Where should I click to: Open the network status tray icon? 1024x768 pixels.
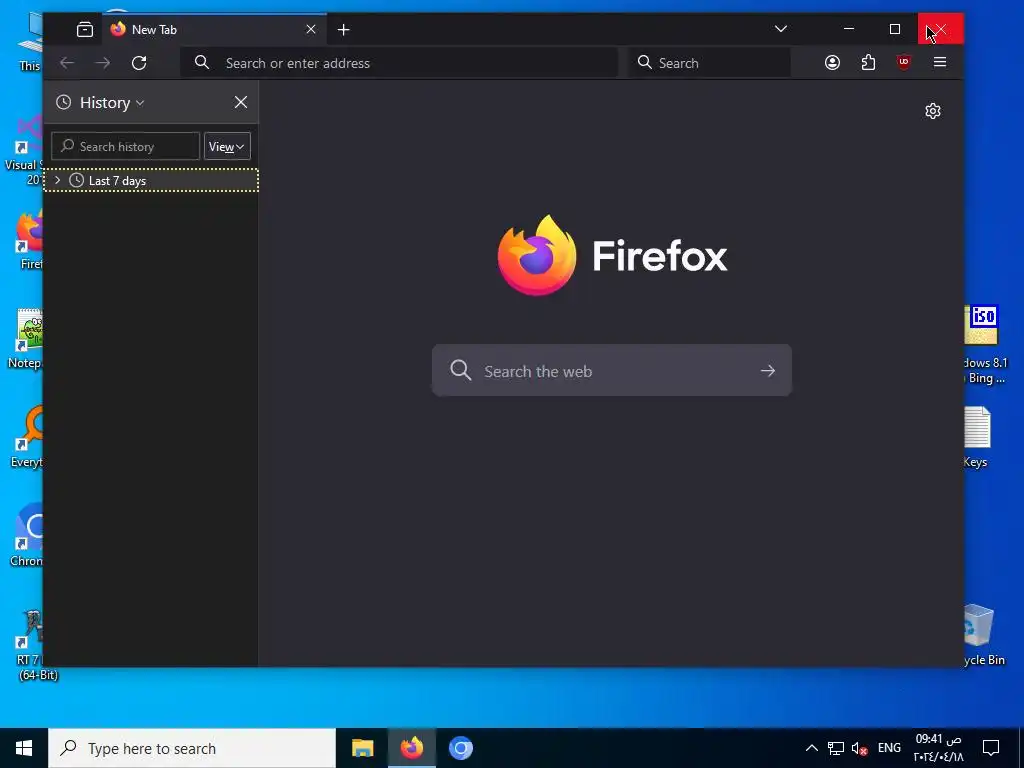[836, 748]
